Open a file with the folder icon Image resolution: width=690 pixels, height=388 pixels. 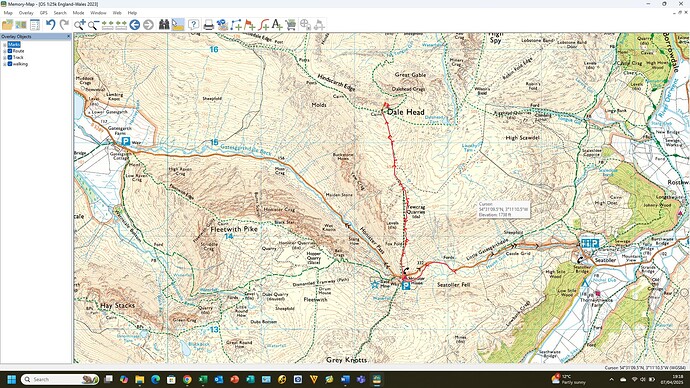(7, 25)
